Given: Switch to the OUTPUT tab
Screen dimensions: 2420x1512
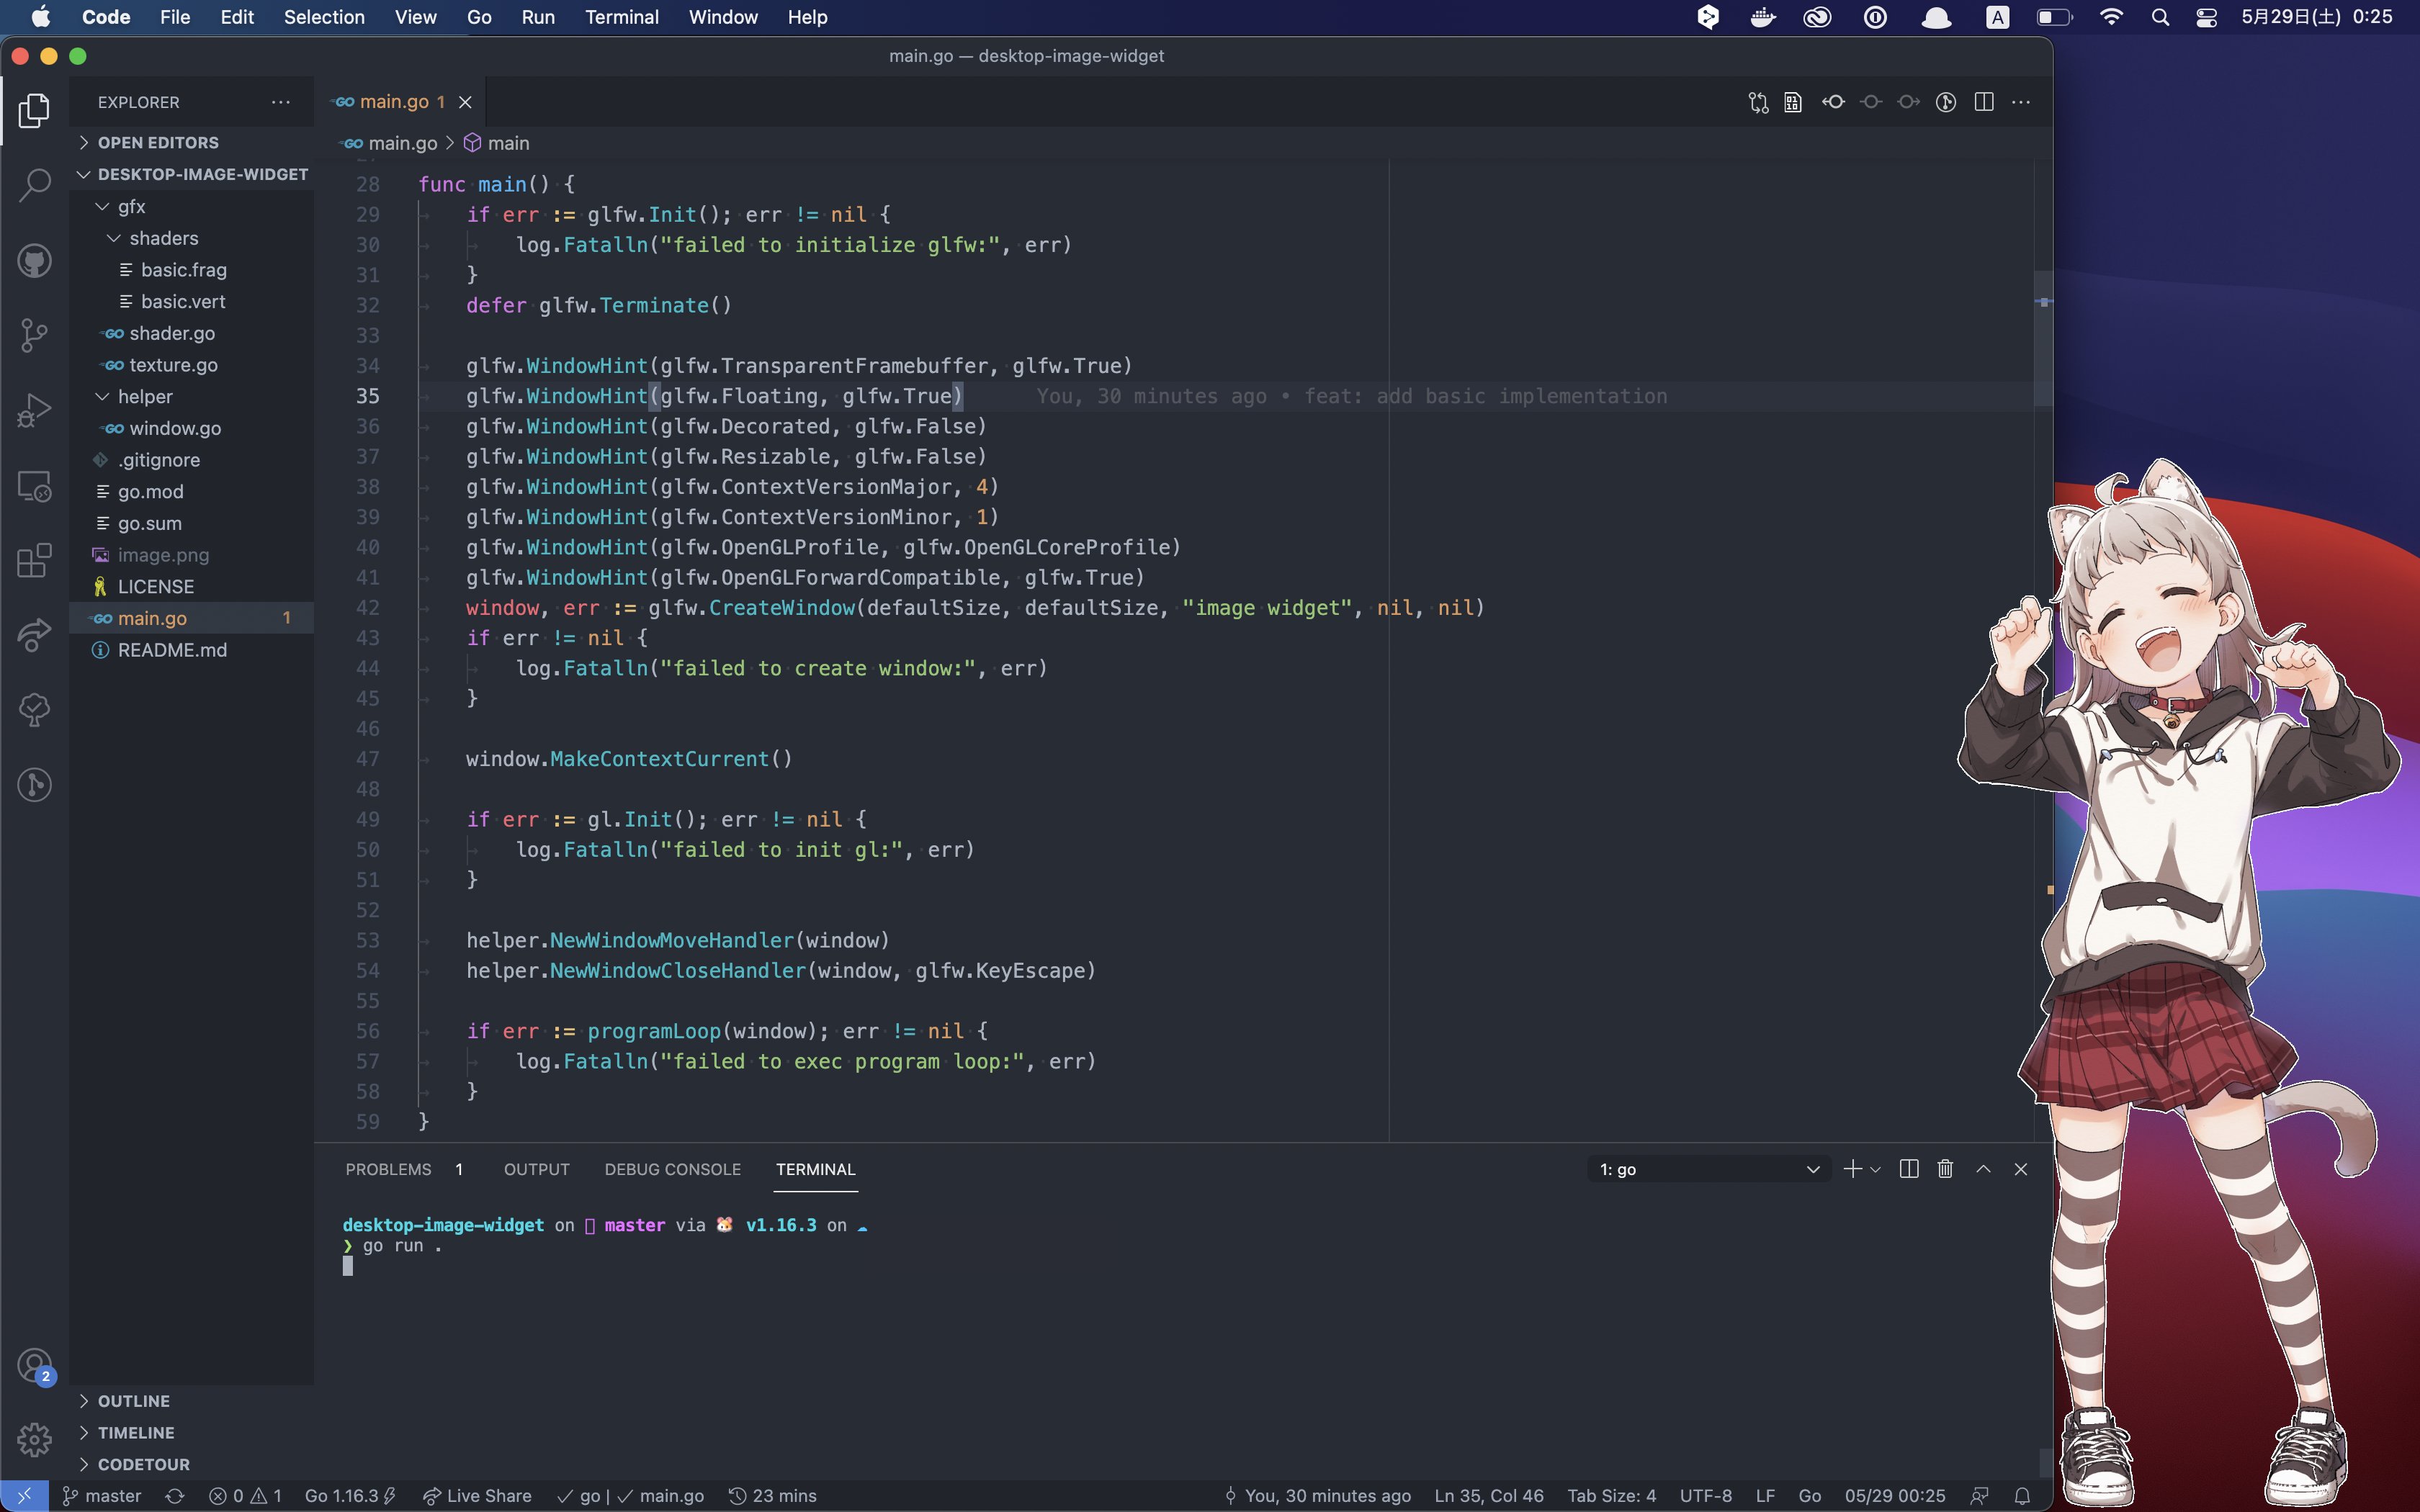Looking at the screenshot, I should [x=537, y=1169].
